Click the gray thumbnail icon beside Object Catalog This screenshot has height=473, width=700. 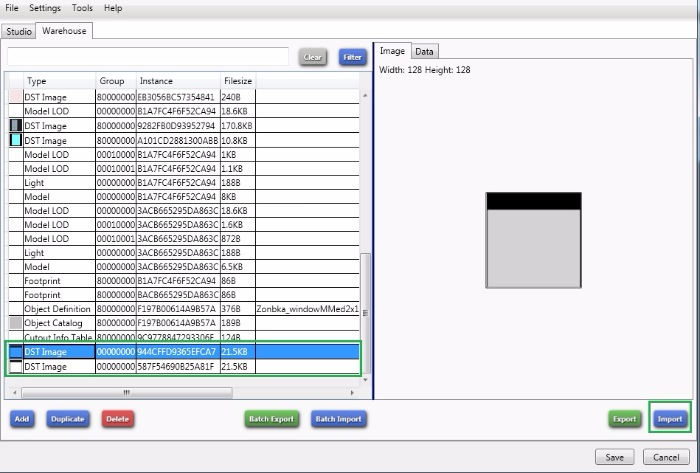tap(15, 323)
